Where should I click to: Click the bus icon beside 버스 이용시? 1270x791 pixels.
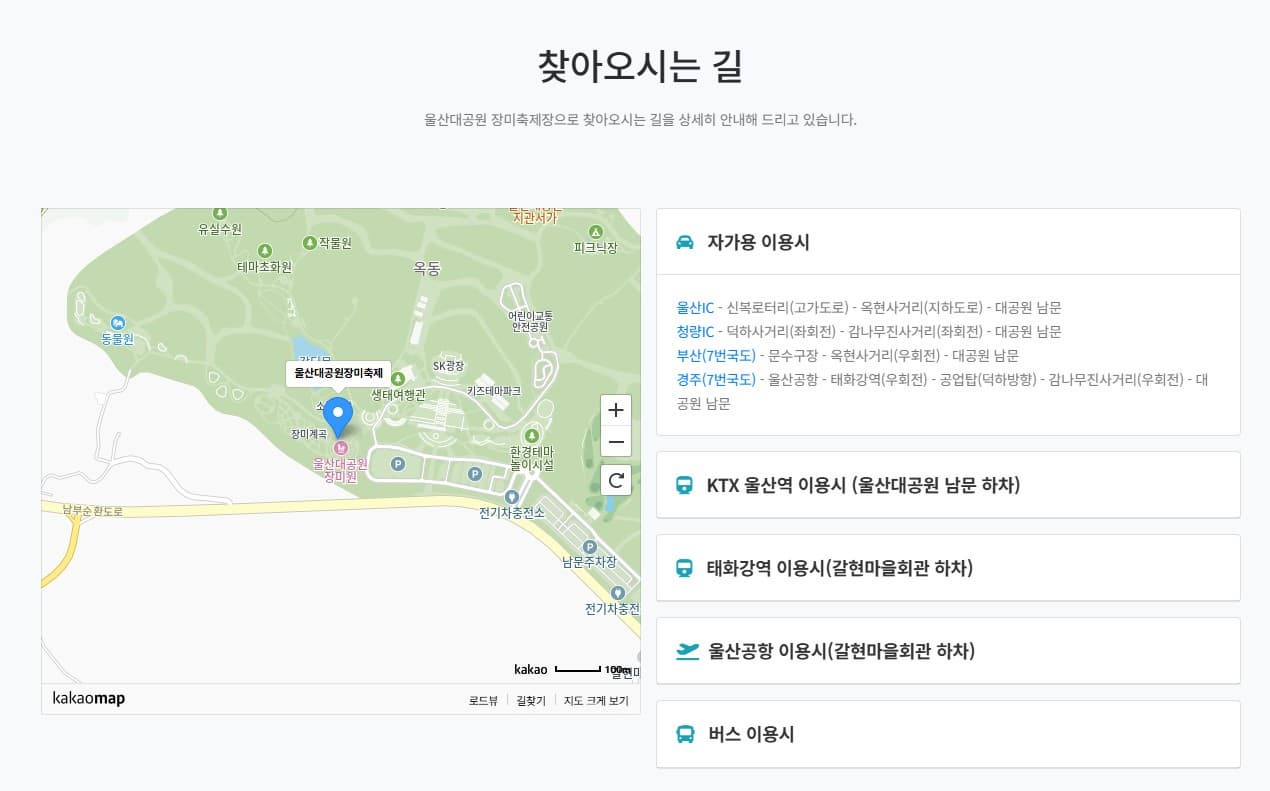(684, 733)
